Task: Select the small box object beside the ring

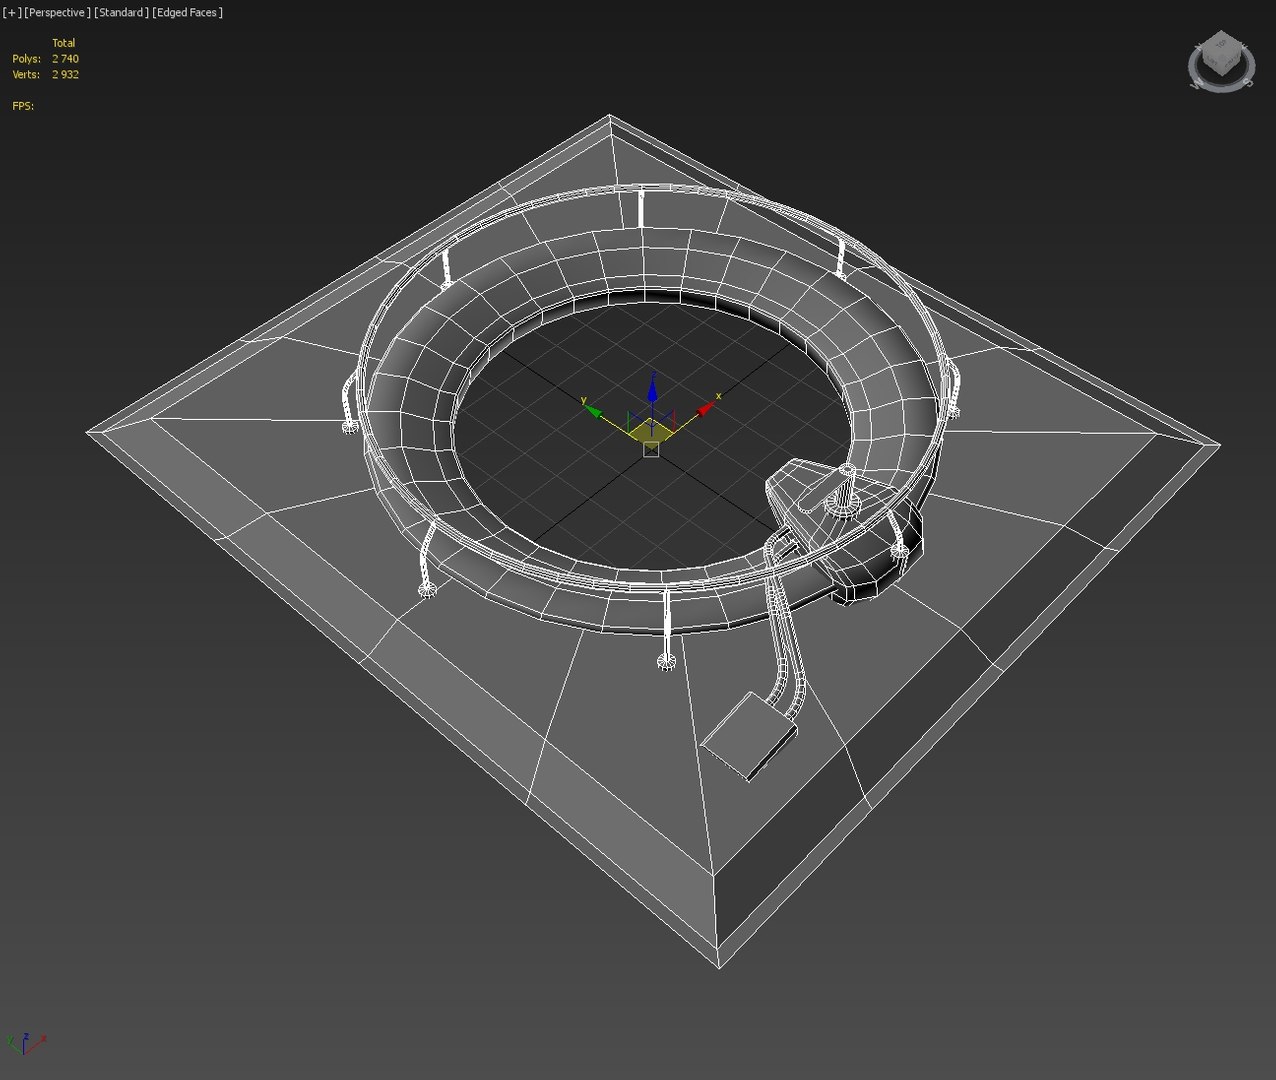Action: tap(748, 736)
